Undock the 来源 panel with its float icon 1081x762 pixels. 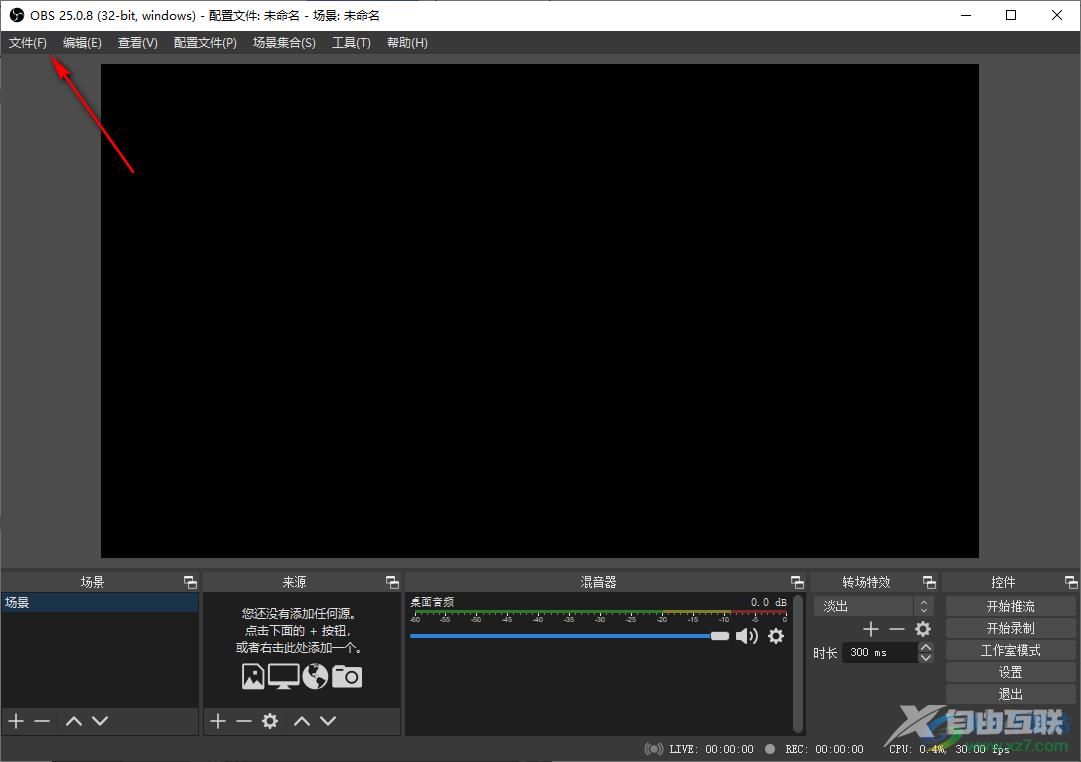click(392, 583)
